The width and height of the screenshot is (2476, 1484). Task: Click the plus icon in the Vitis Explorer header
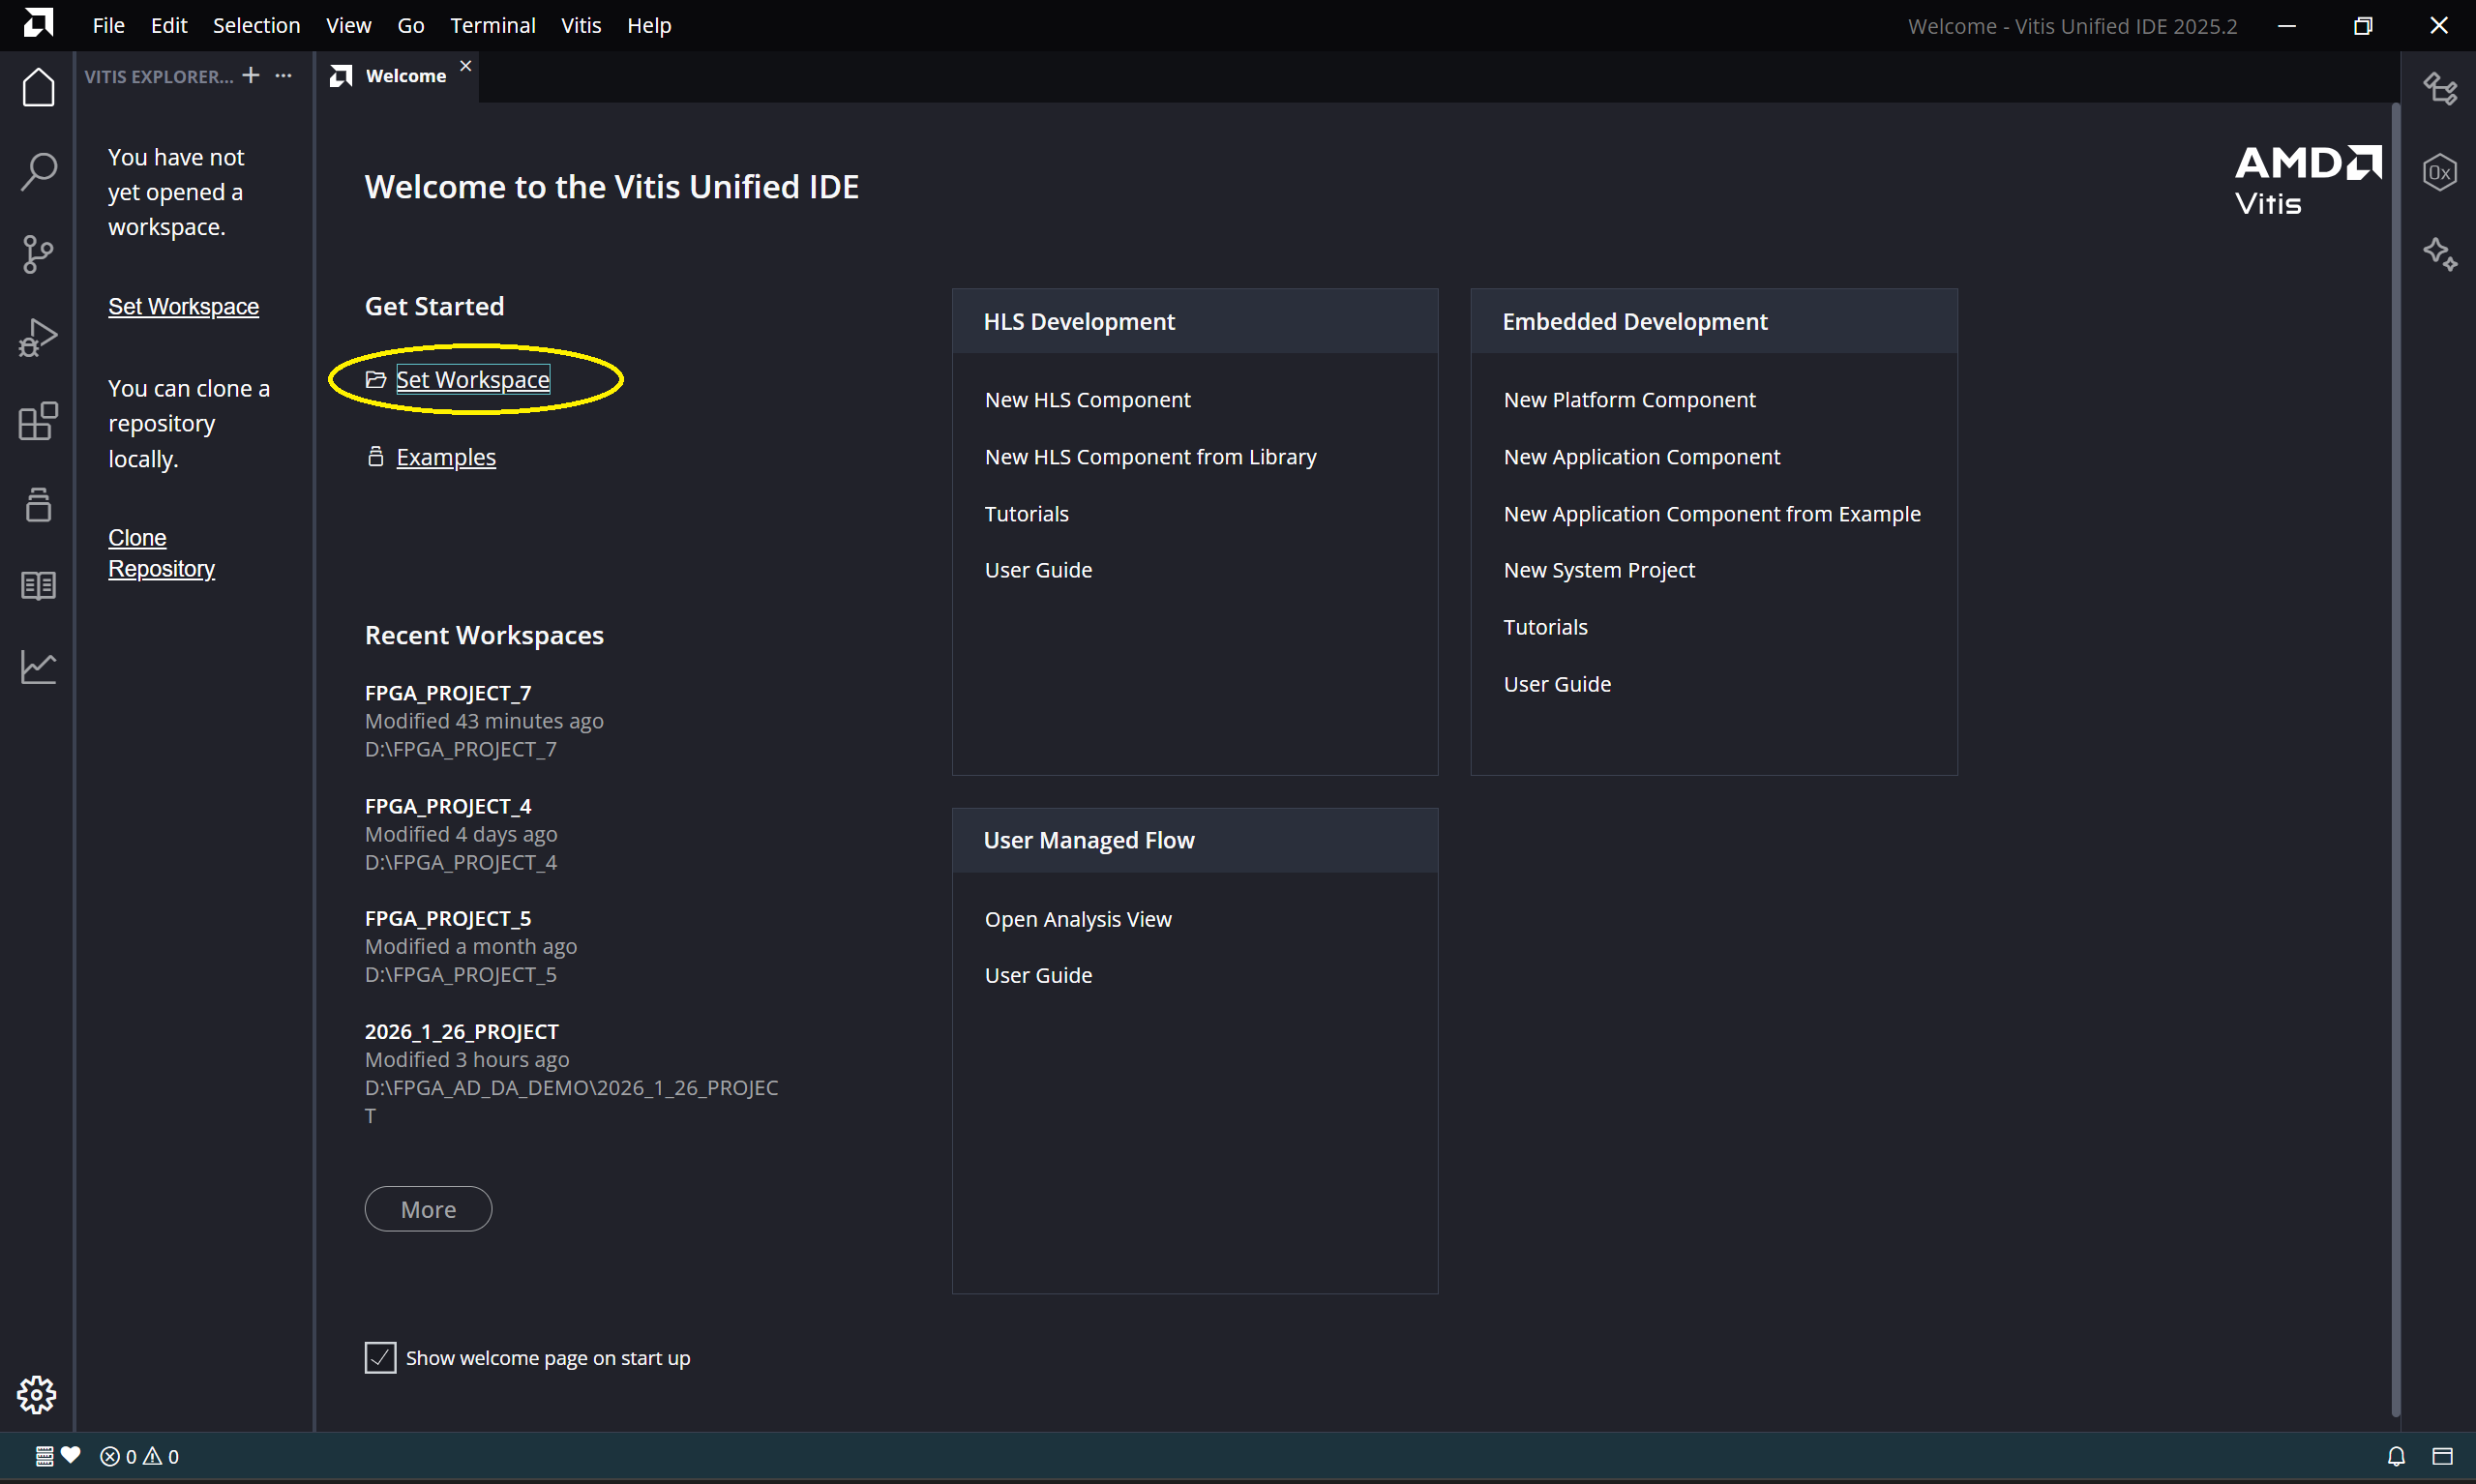coord(251,75)
